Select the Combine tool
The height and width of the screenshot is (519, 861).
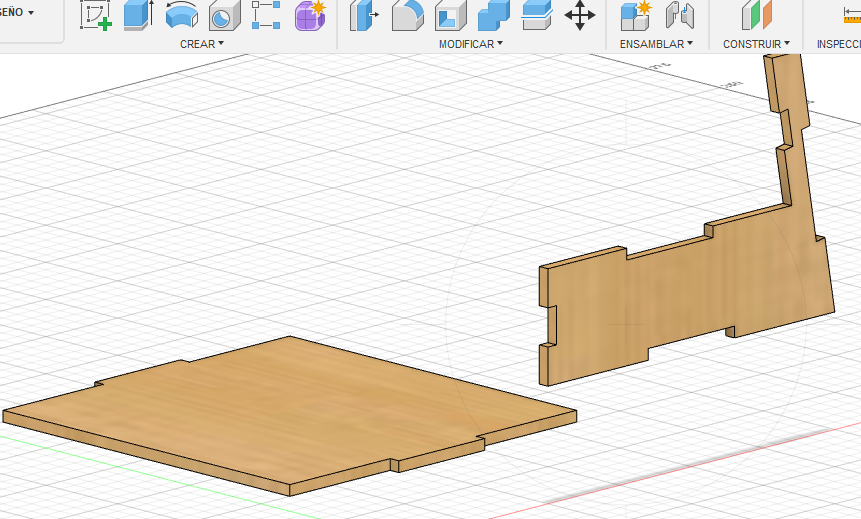click(494, 15)
